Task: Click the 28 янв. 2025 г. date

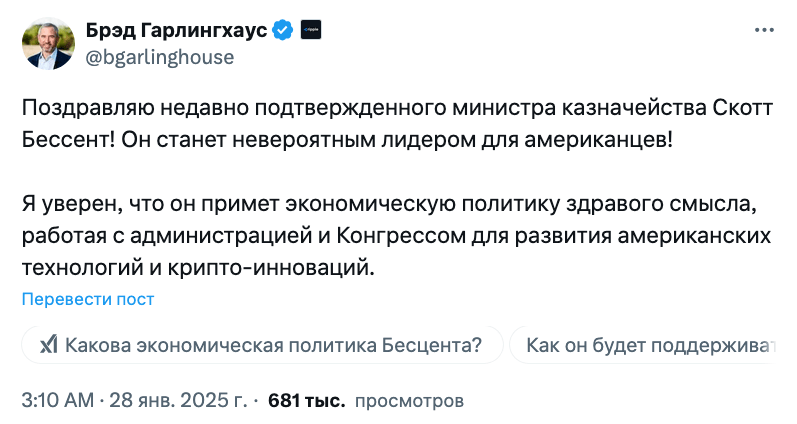Action: (178, 400)
